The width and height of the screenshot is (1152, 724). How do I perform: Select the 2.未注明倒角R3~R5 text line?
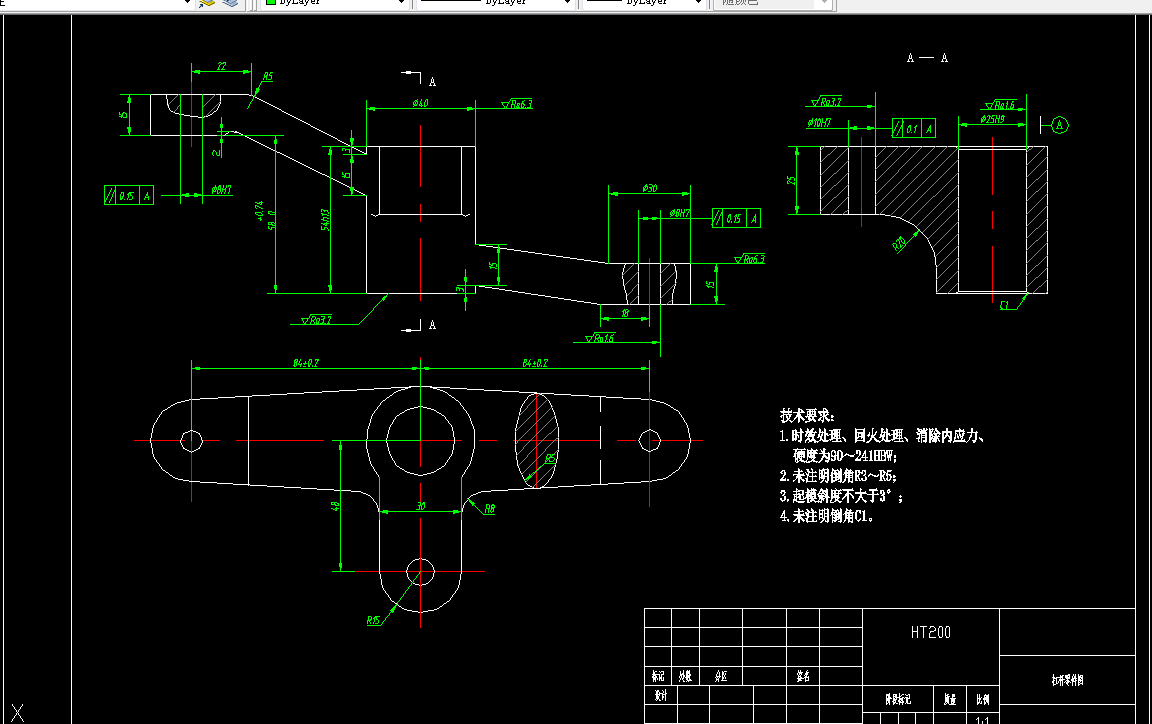[838, 476]
